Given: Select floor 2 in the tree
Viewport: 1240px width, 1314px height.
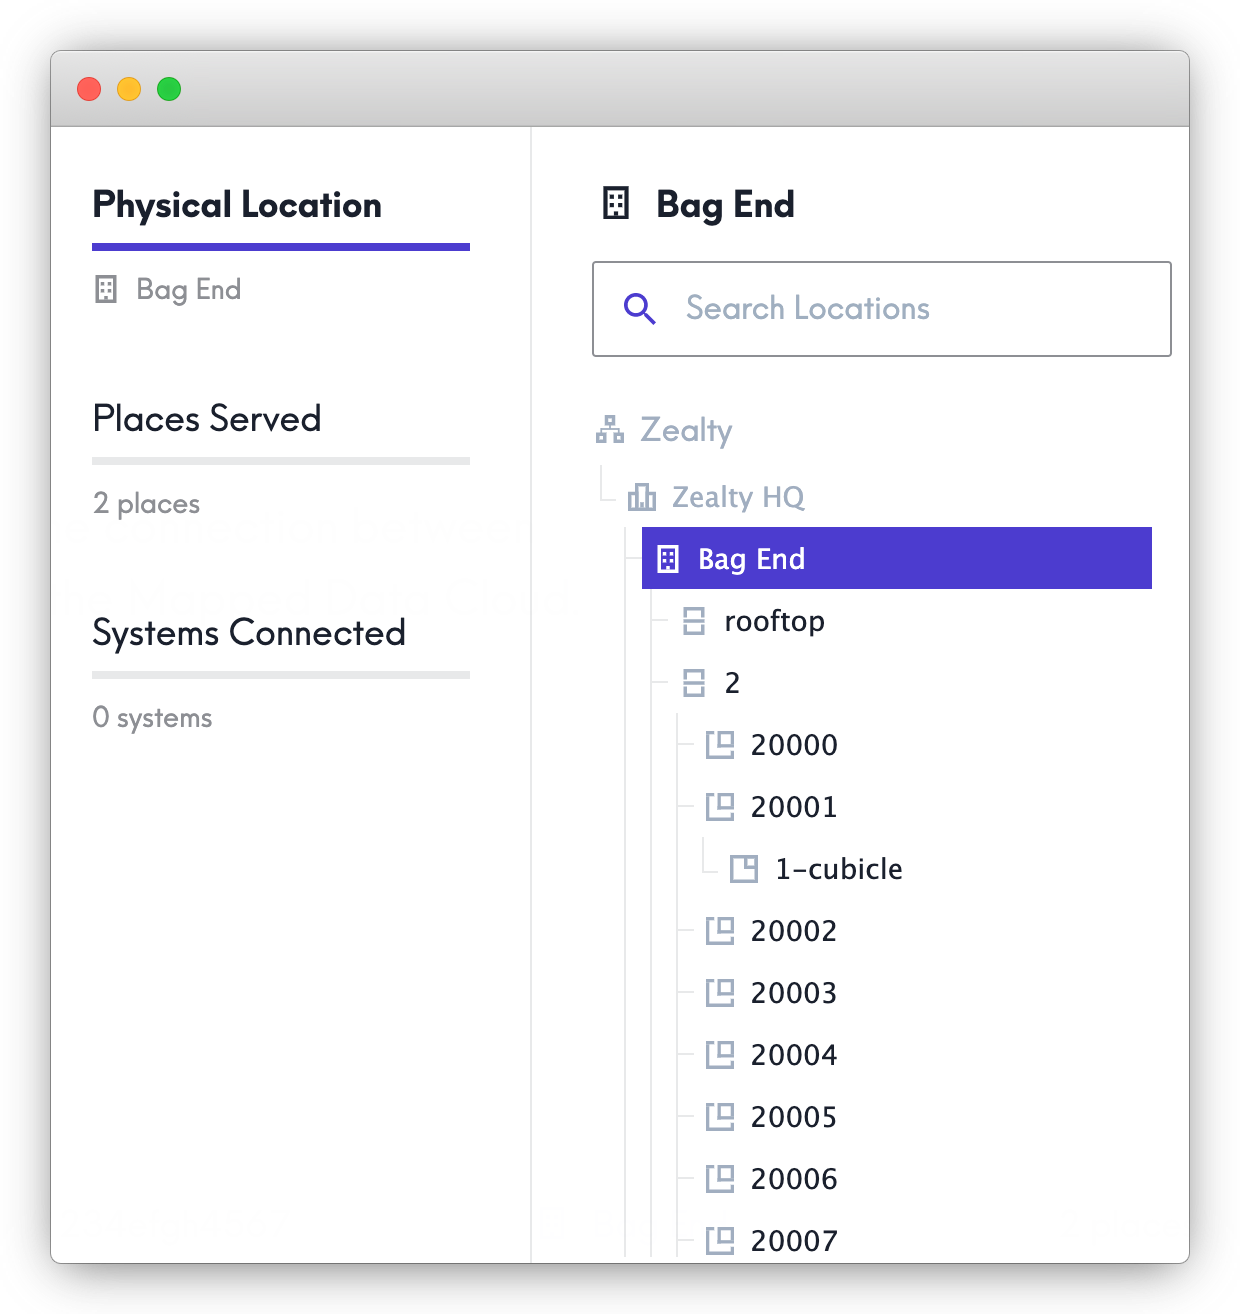Looking at the screenshot, I should click(732, 683).
